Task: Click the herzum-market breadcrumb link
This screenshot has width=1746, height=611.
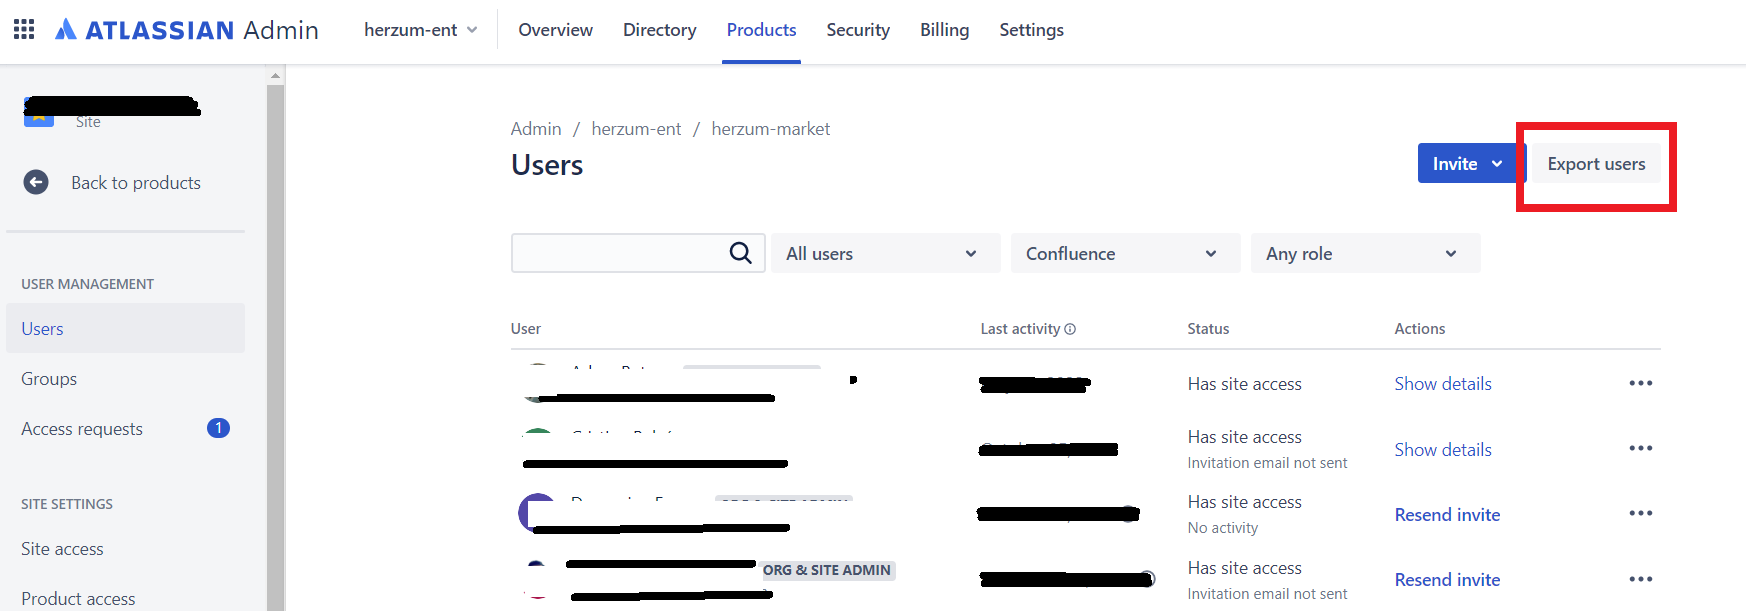Action: pos(770,129)
